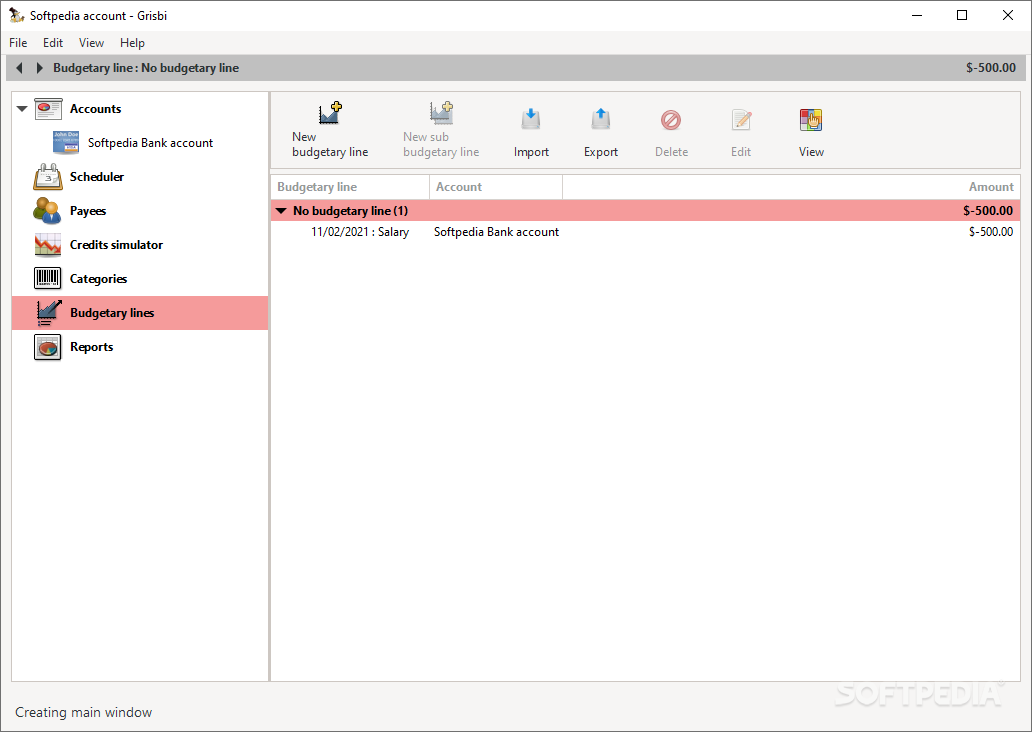The height and width of the screenshot is (732, 1032).
Task: Click the Budgetary lines graph icon
Action: click(x=48, y=313)
